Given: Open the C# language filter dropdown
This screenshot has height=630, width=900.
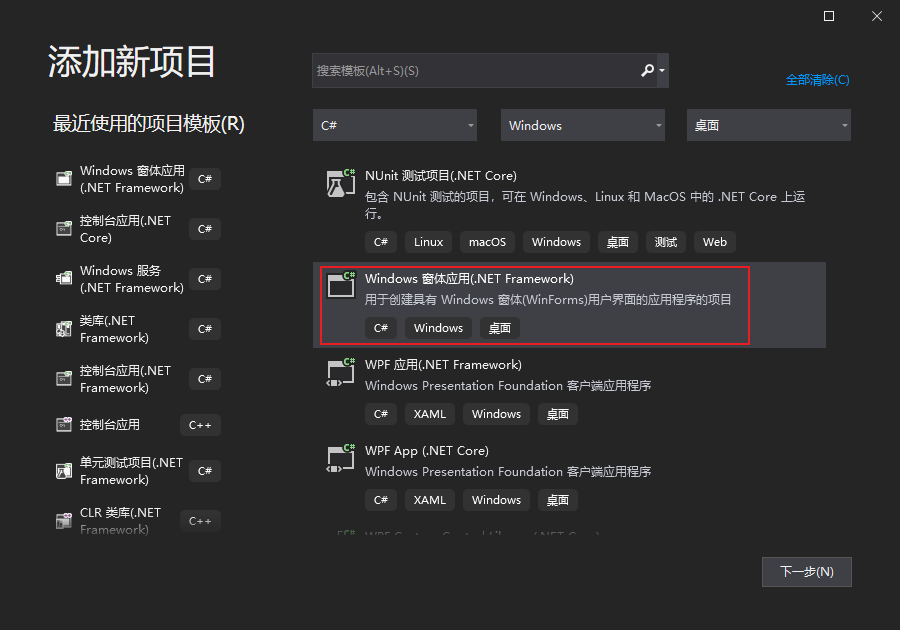Looking at the screenshot, I should 395,125.
